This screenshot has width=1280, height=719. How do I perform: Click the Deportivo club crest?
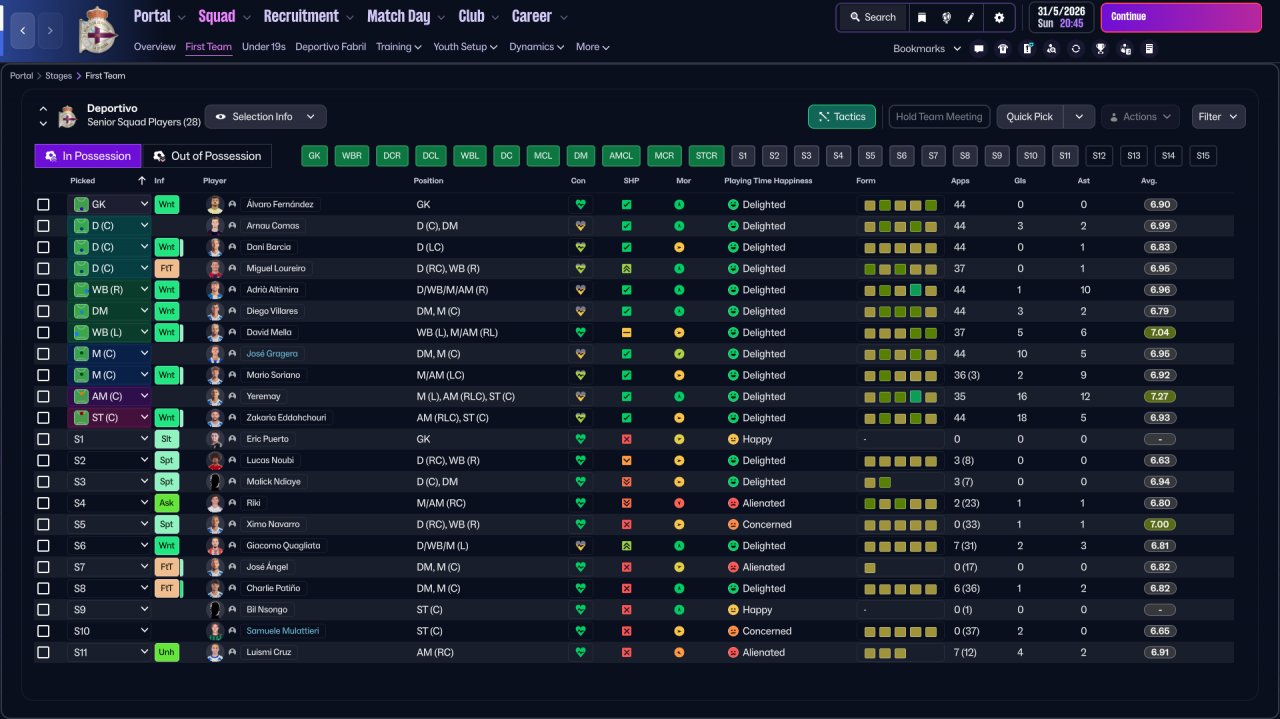tap(97, 30)
